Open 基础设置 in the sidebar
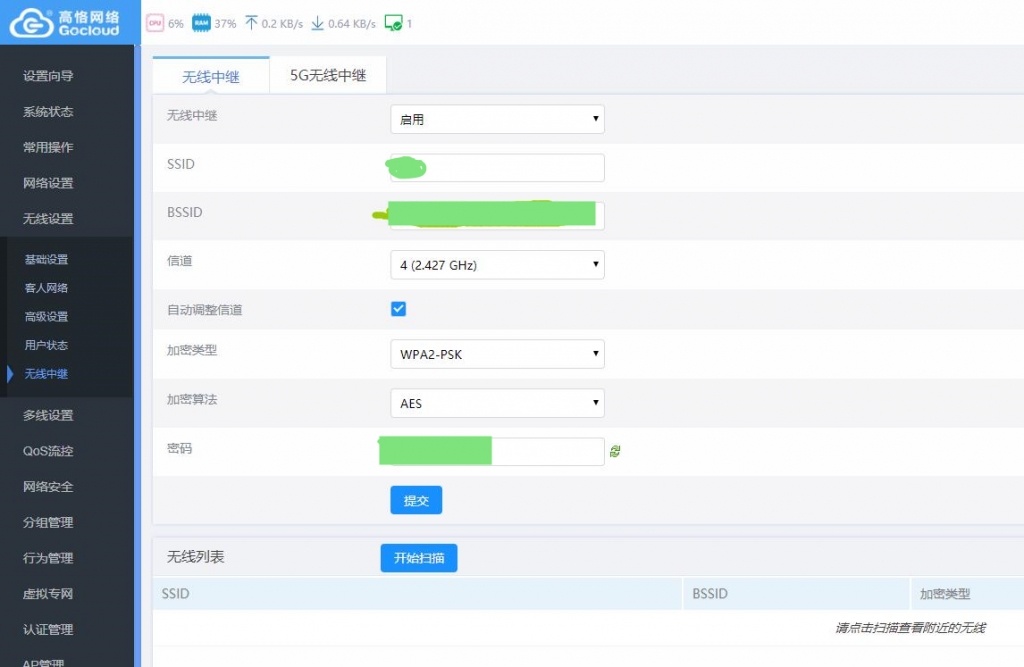 [47, 259]
